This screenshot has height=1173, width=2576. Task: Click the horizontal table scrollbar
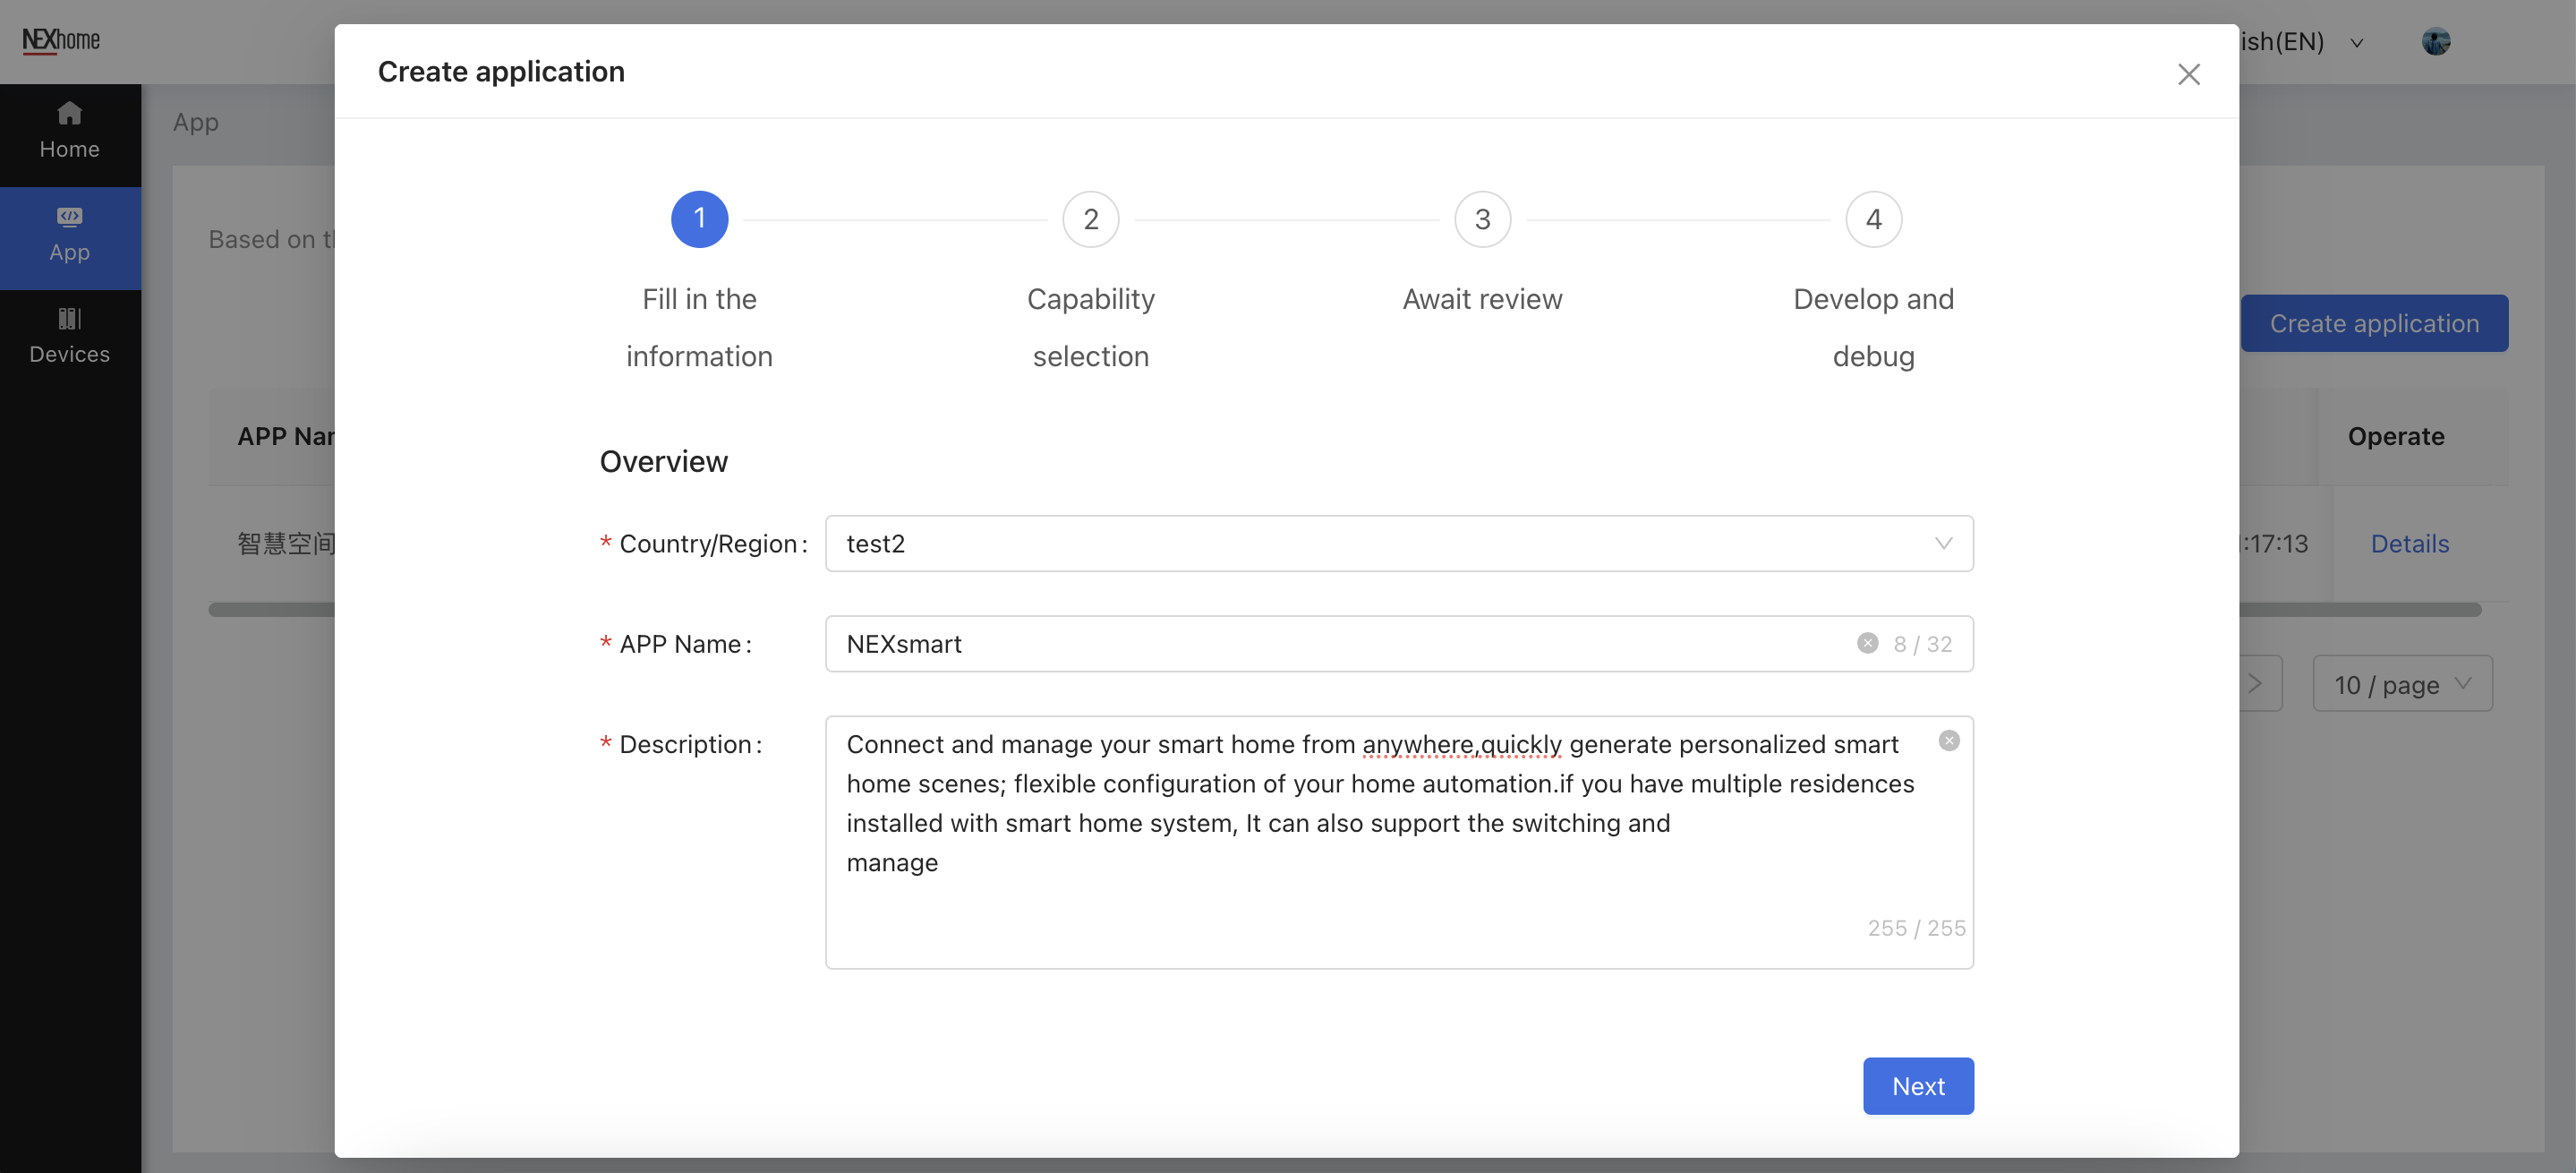(x=2360, y=609)
